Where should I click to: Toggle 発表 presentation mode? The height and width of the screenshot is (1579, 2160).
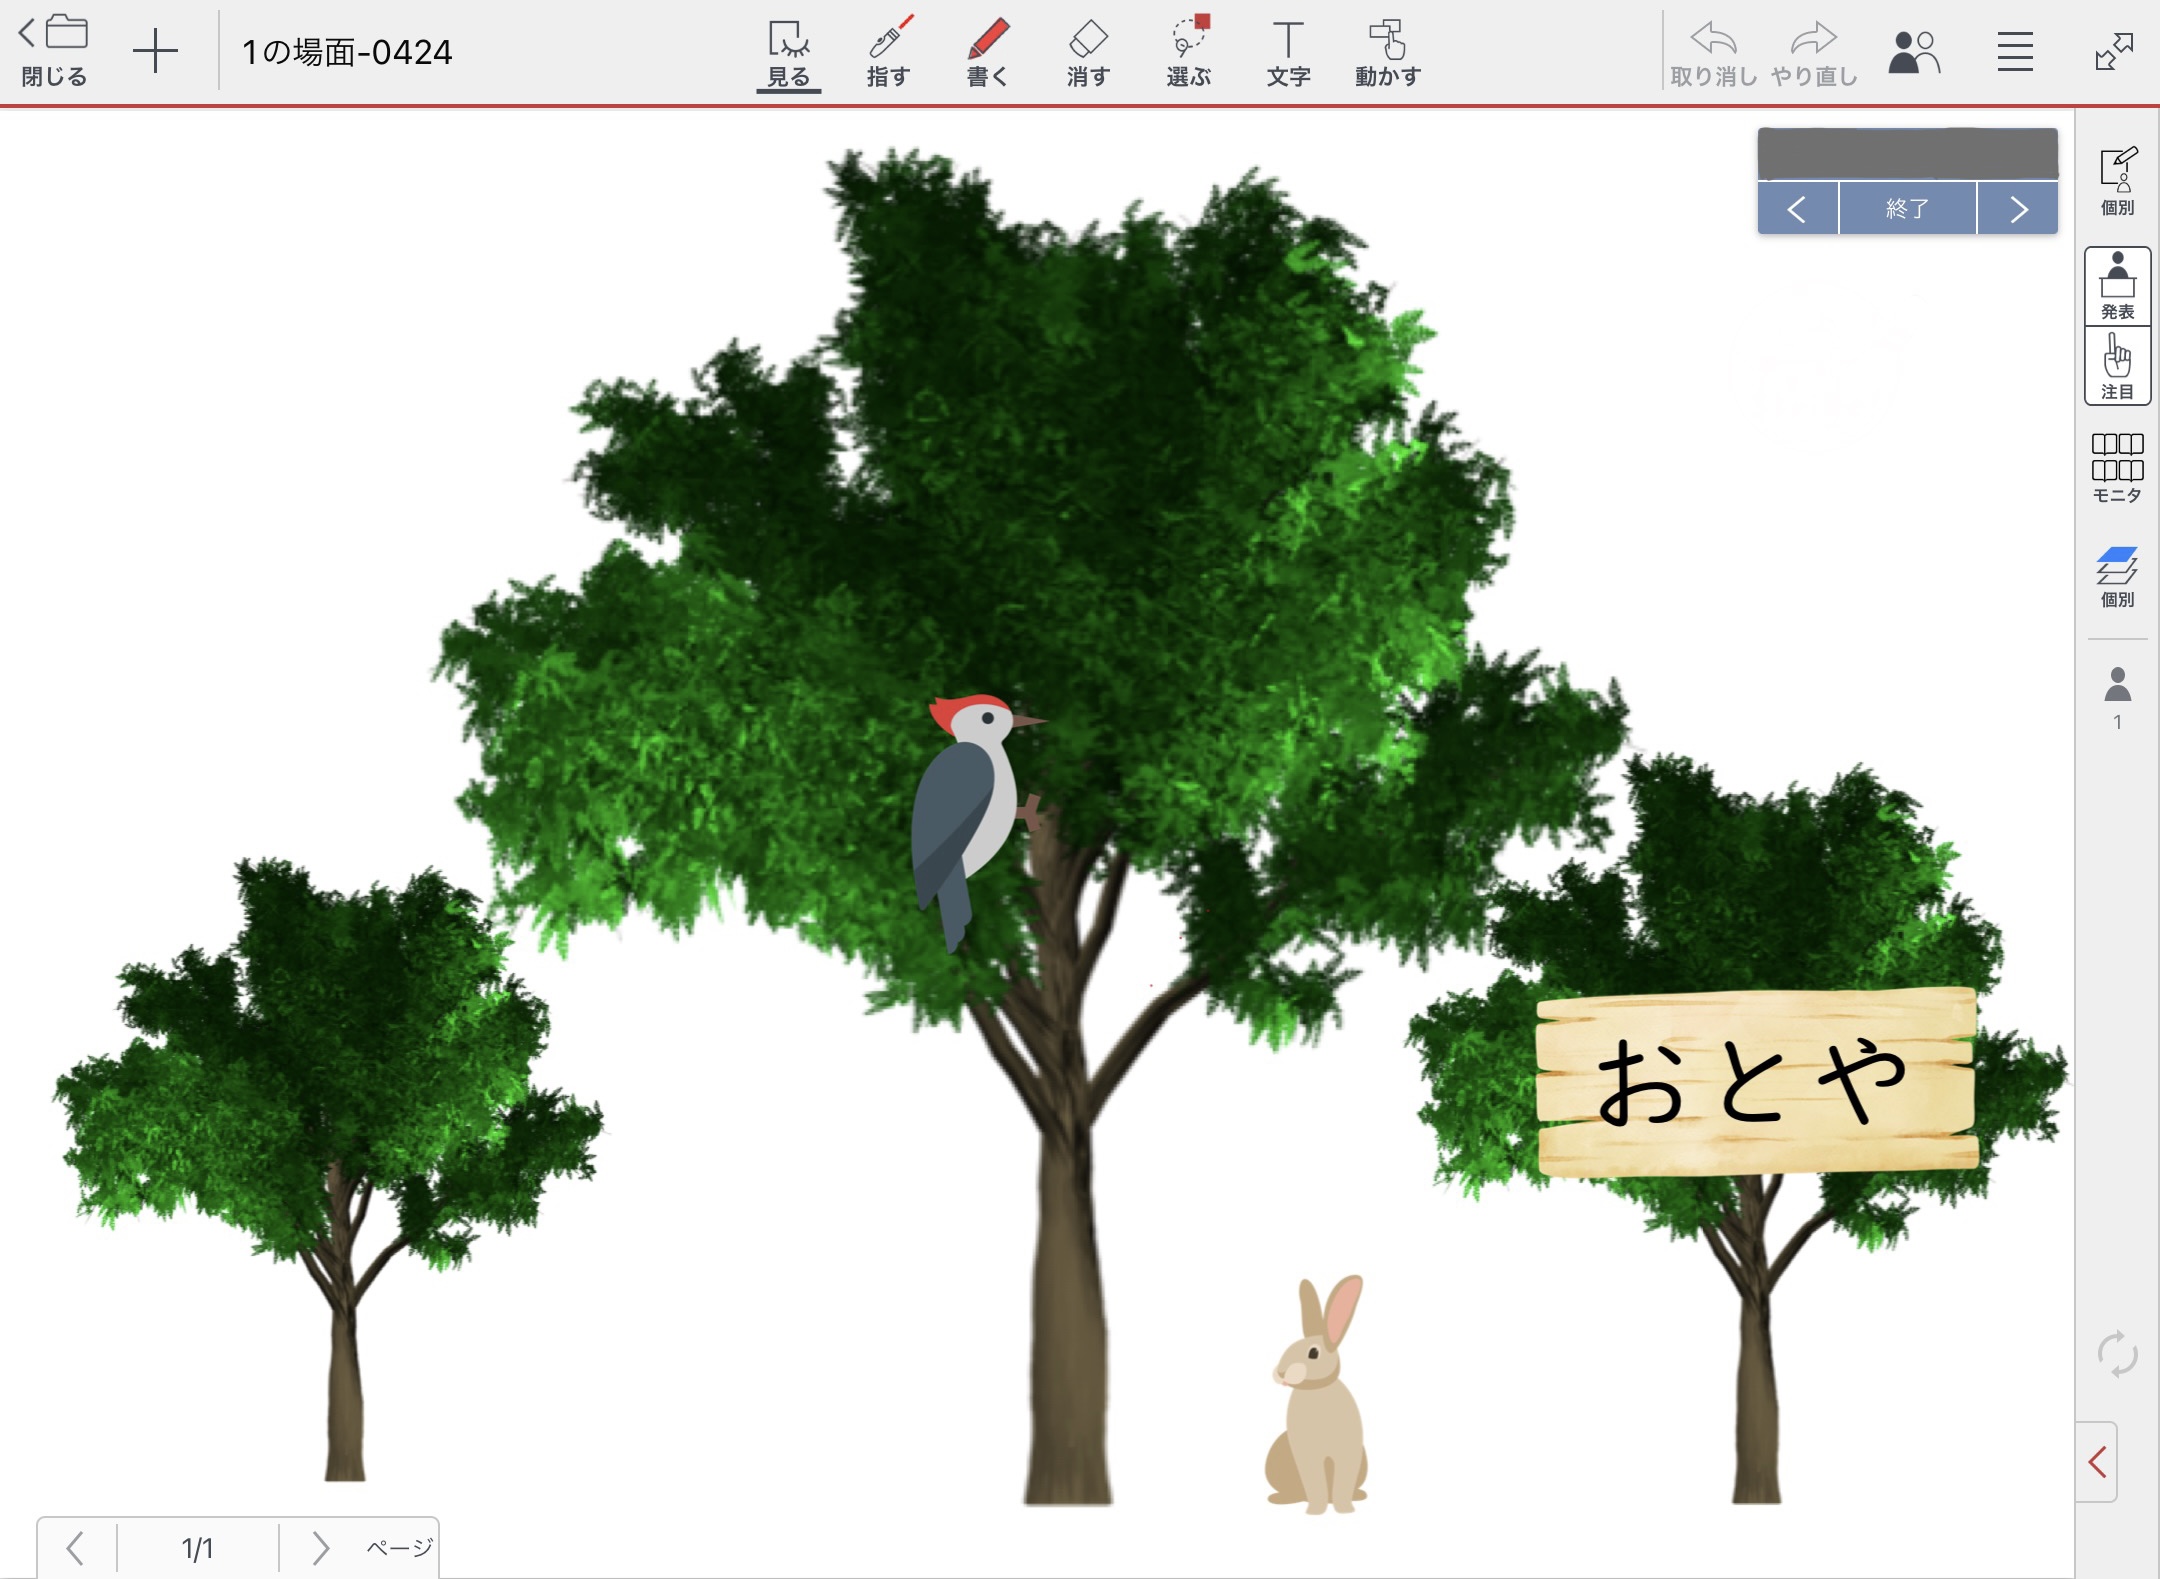click(x=2117, y=286)
